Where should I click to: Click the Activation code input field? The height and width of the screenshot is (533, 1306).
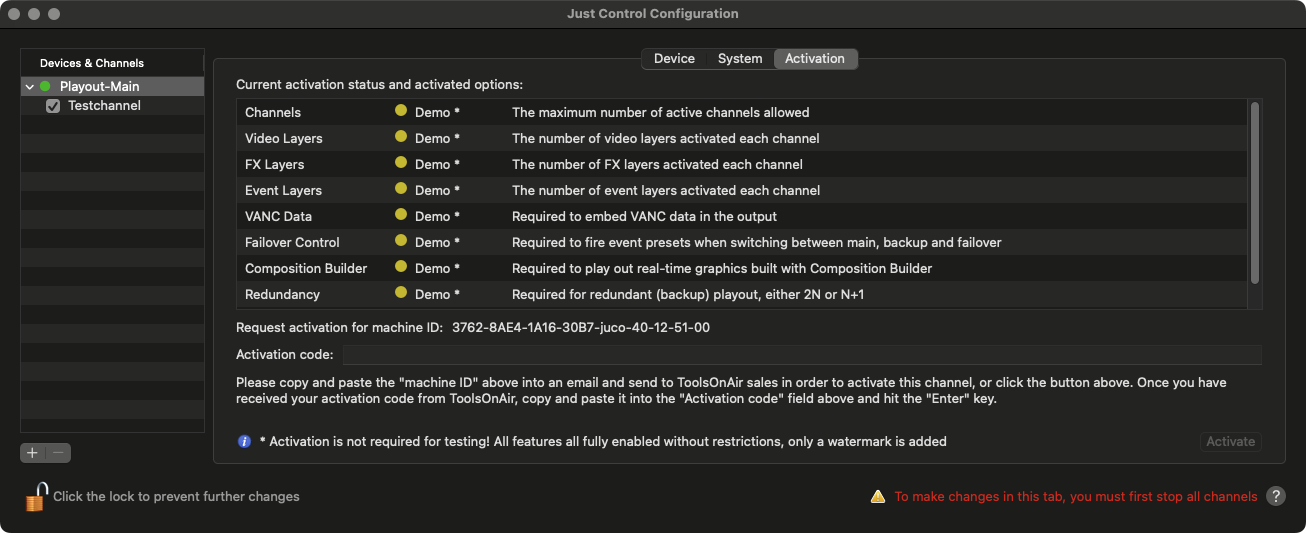pos(802,355)
